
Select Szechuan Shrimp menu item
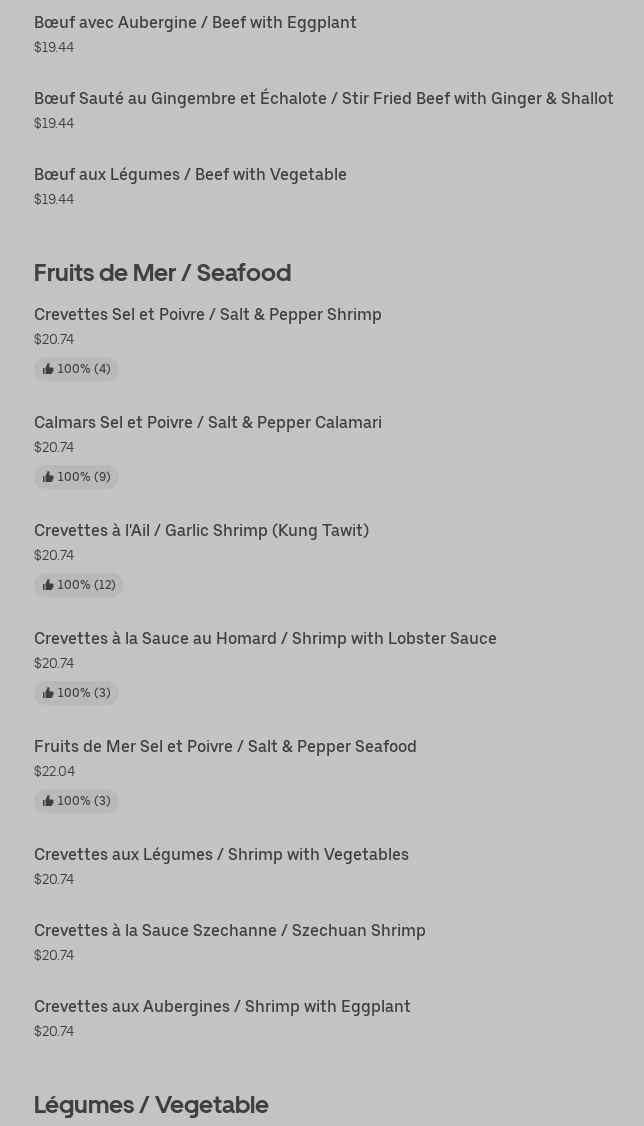[x=229, y=930]
